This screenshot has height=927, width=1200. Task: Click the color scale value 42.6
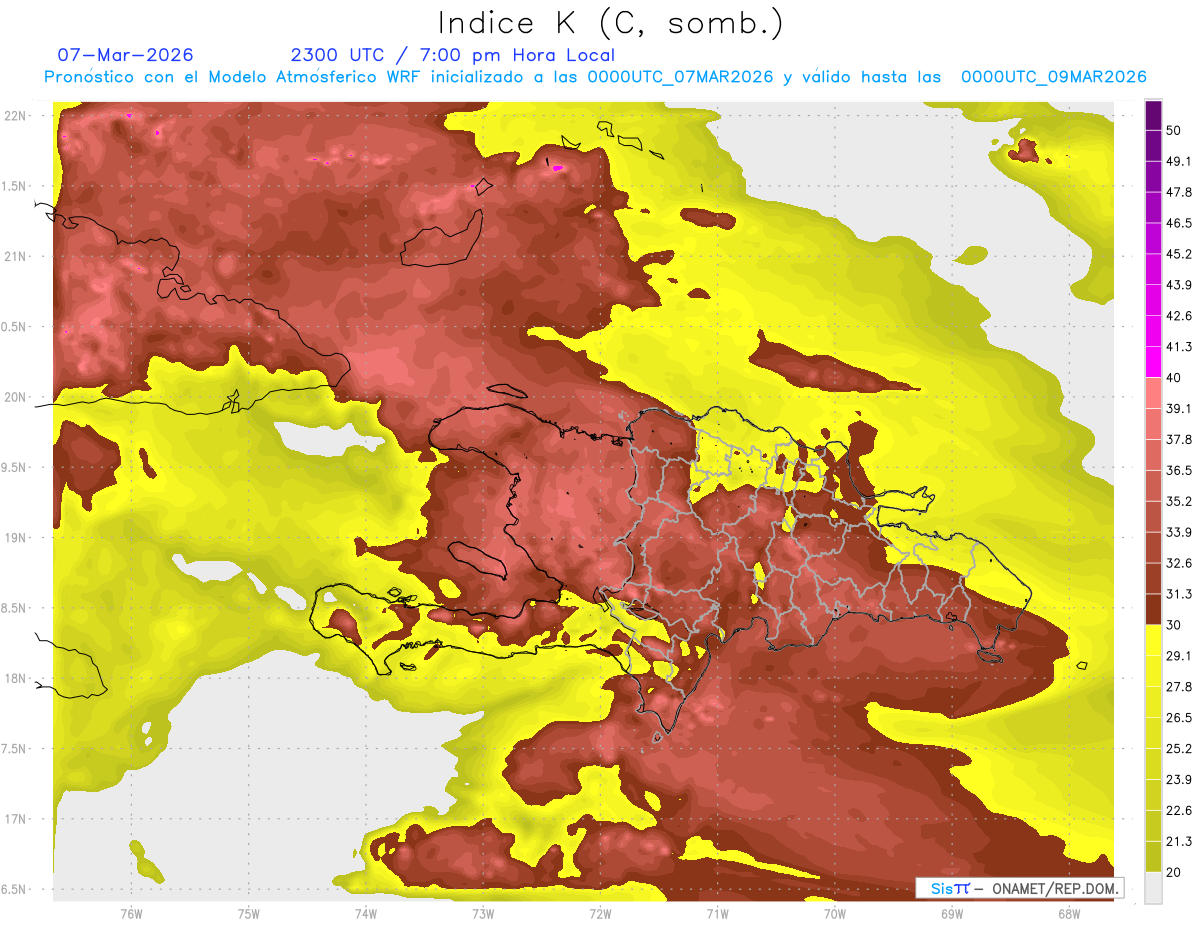pos(1178,316)
